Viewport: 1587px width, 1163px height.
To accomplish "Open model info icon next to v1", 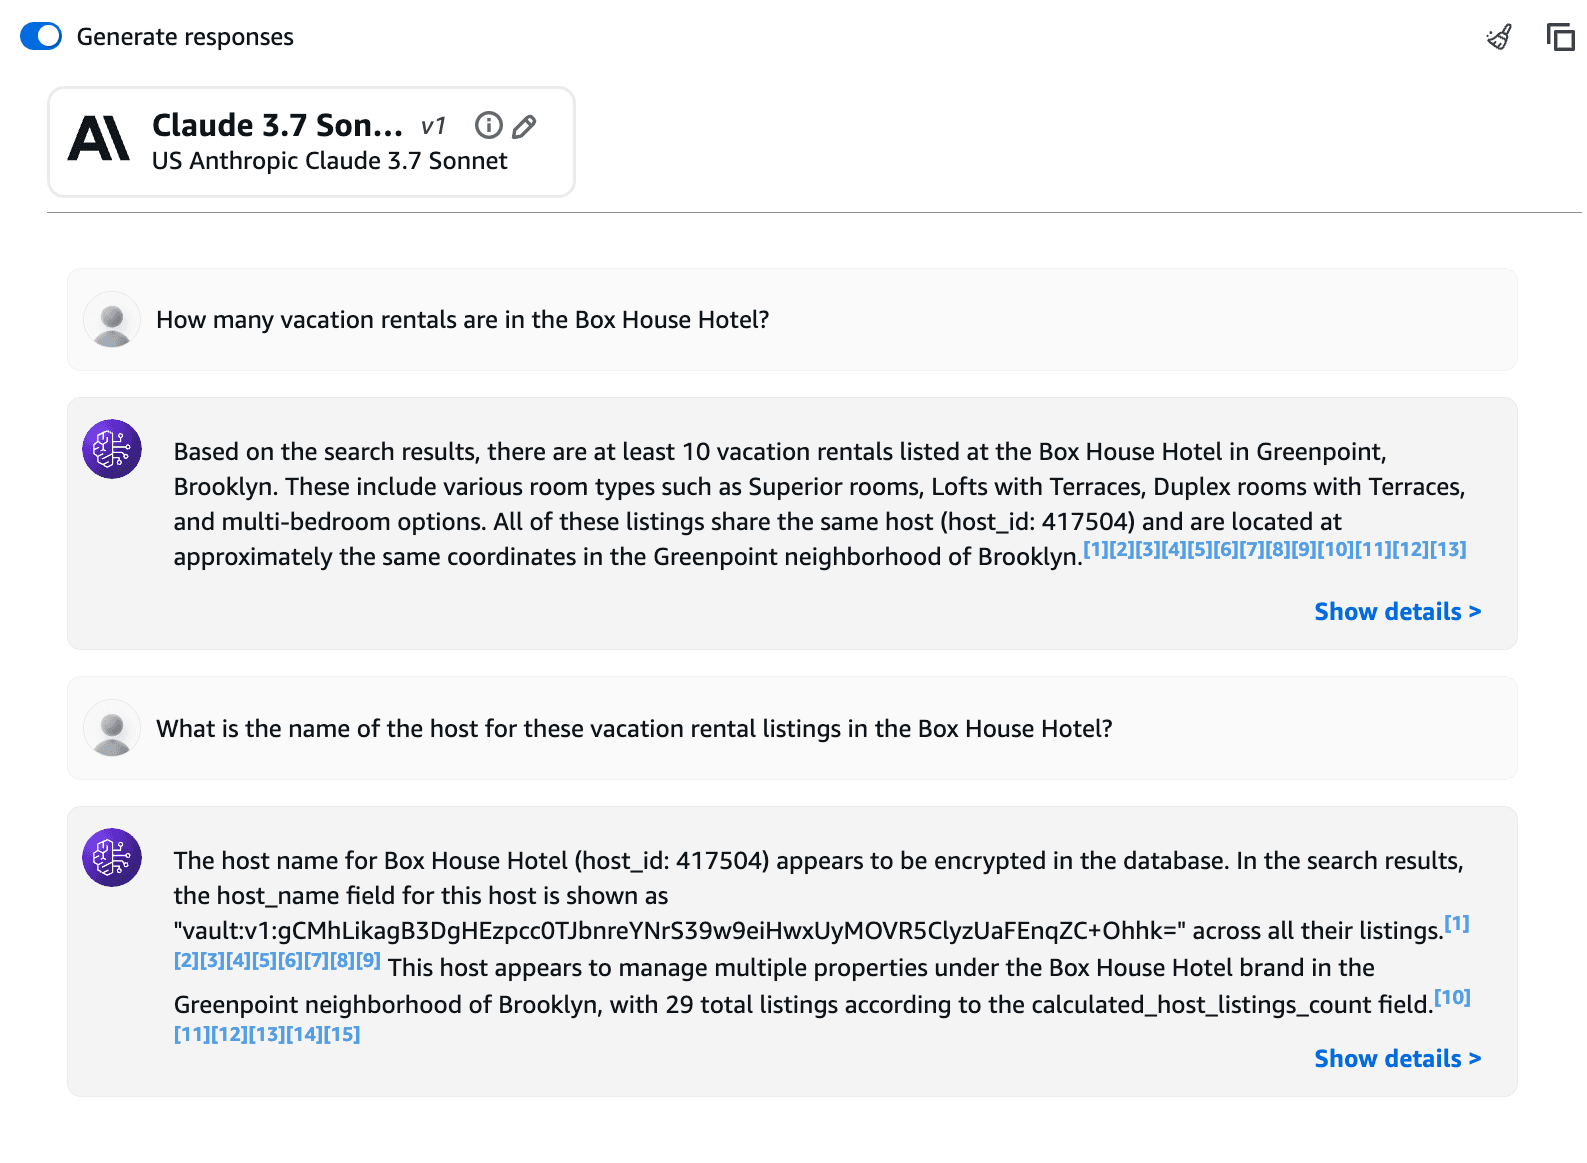I will pos(488,125).
